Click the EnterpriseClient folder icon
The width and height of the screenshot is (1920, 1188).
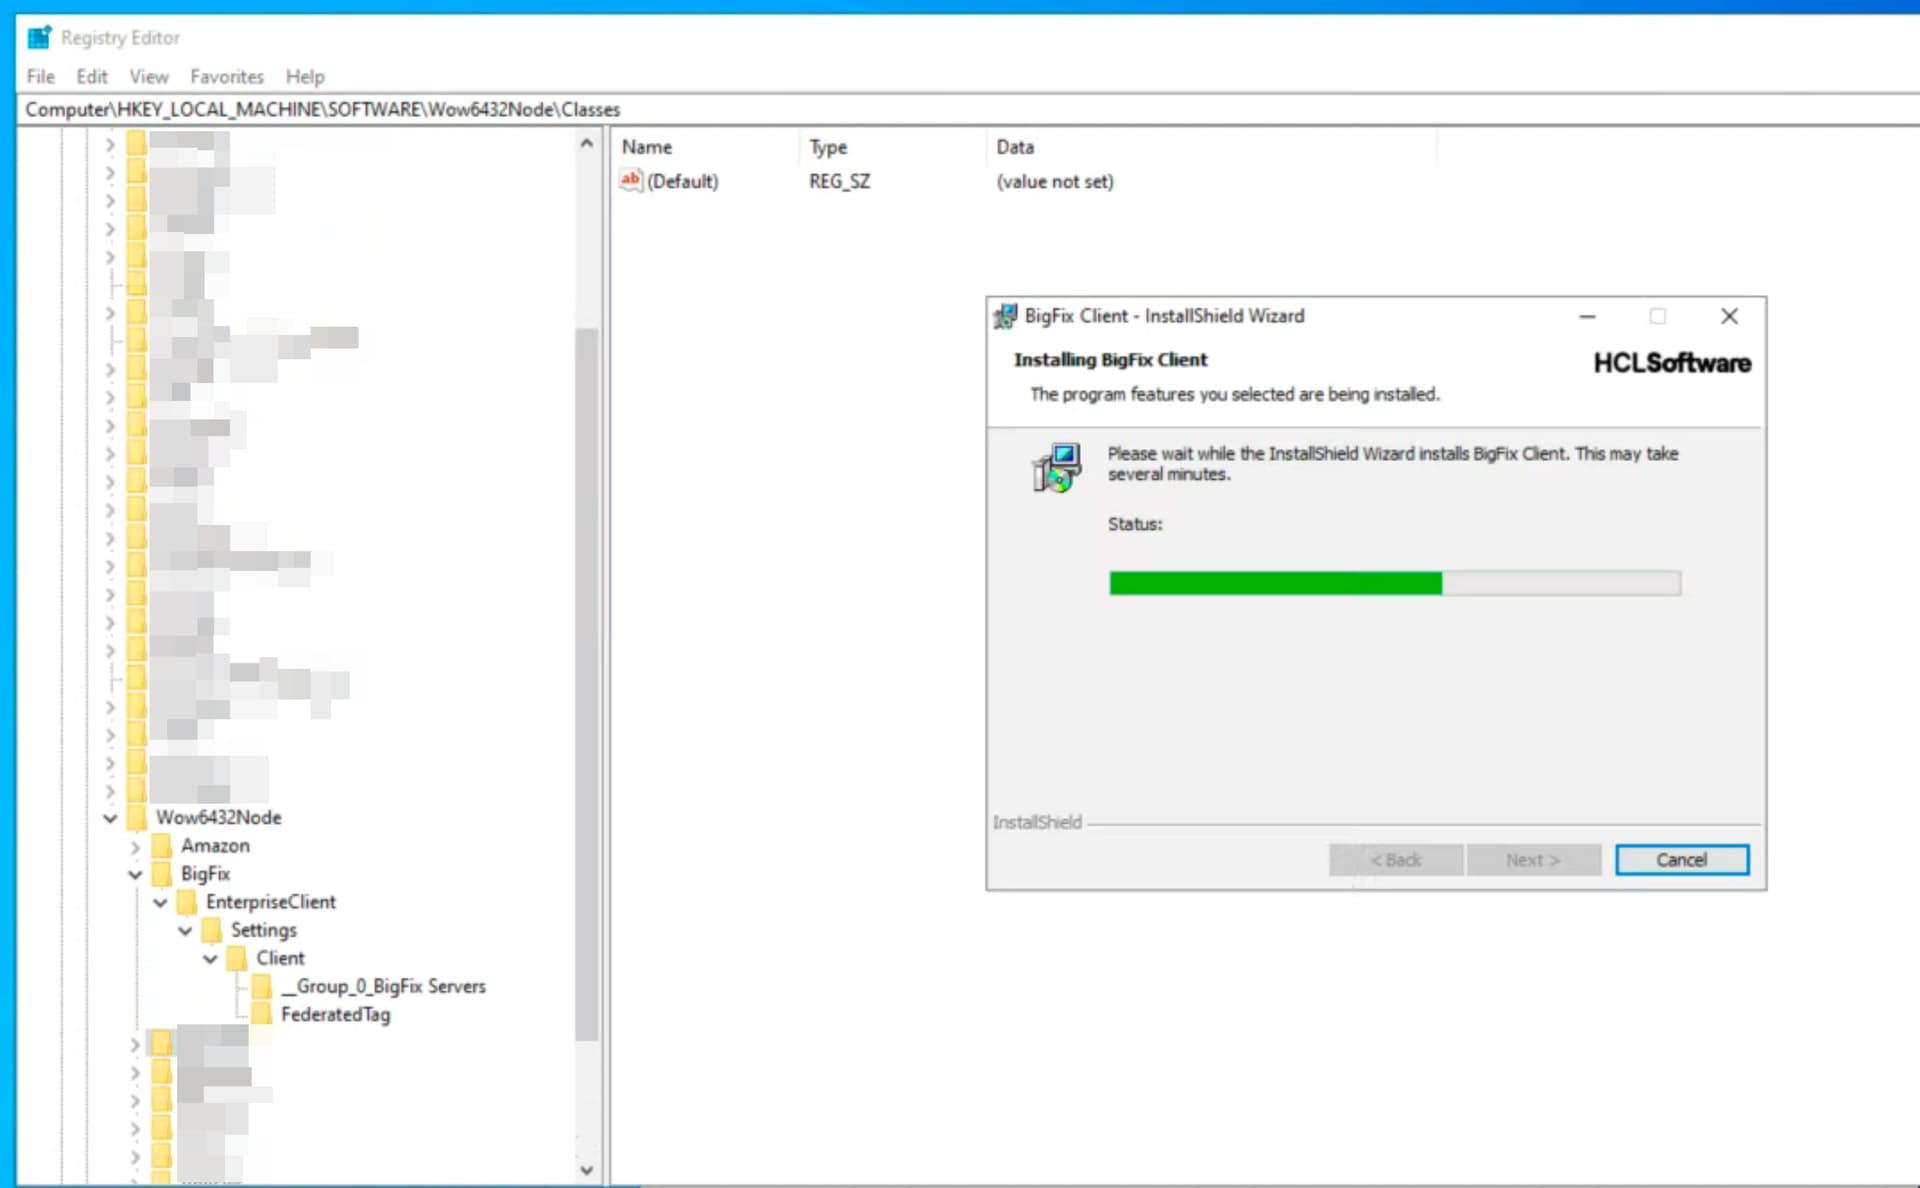click(187, 902)
